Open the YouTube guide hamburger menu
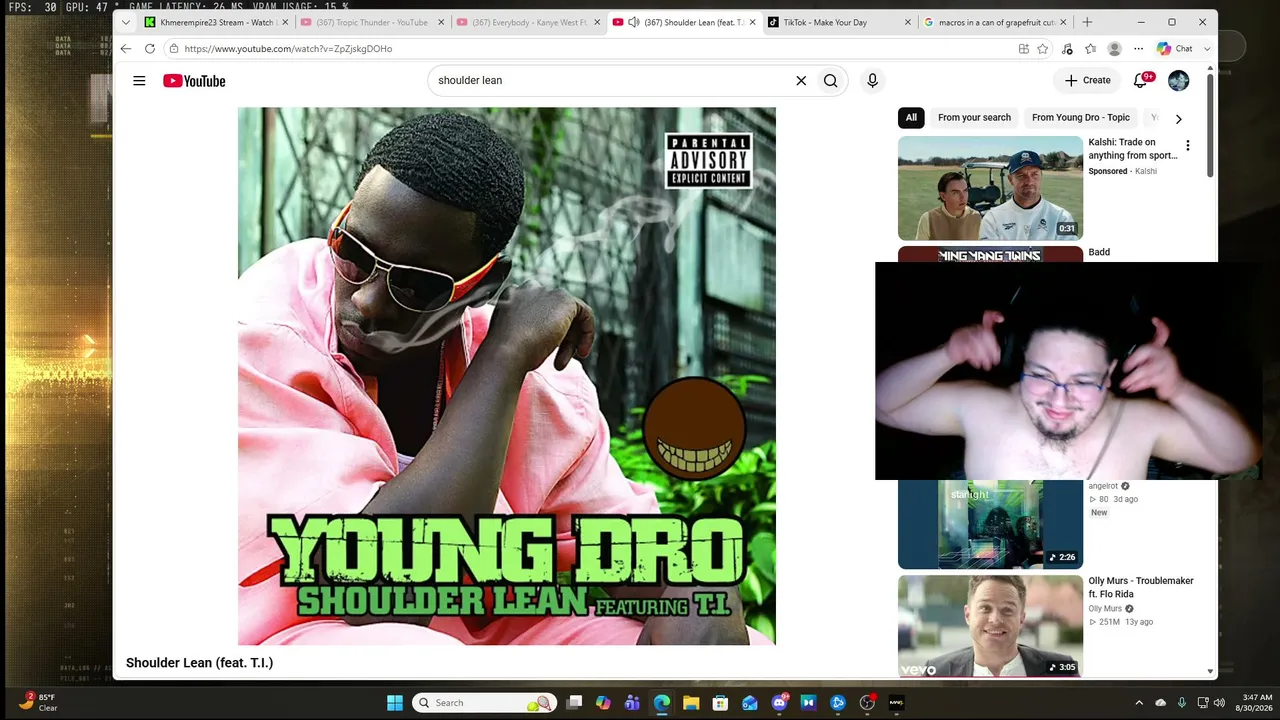The height and width of the screenshot is (720, 1280). 139,81
